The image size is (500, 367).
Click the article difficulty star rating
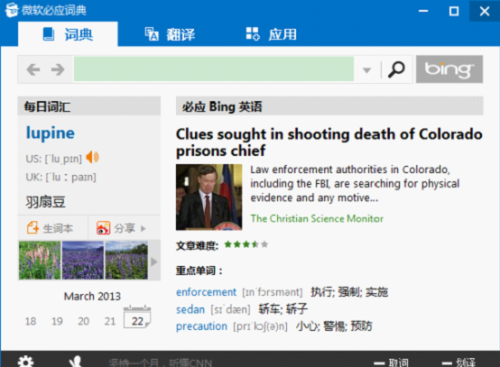pos(246,245)
